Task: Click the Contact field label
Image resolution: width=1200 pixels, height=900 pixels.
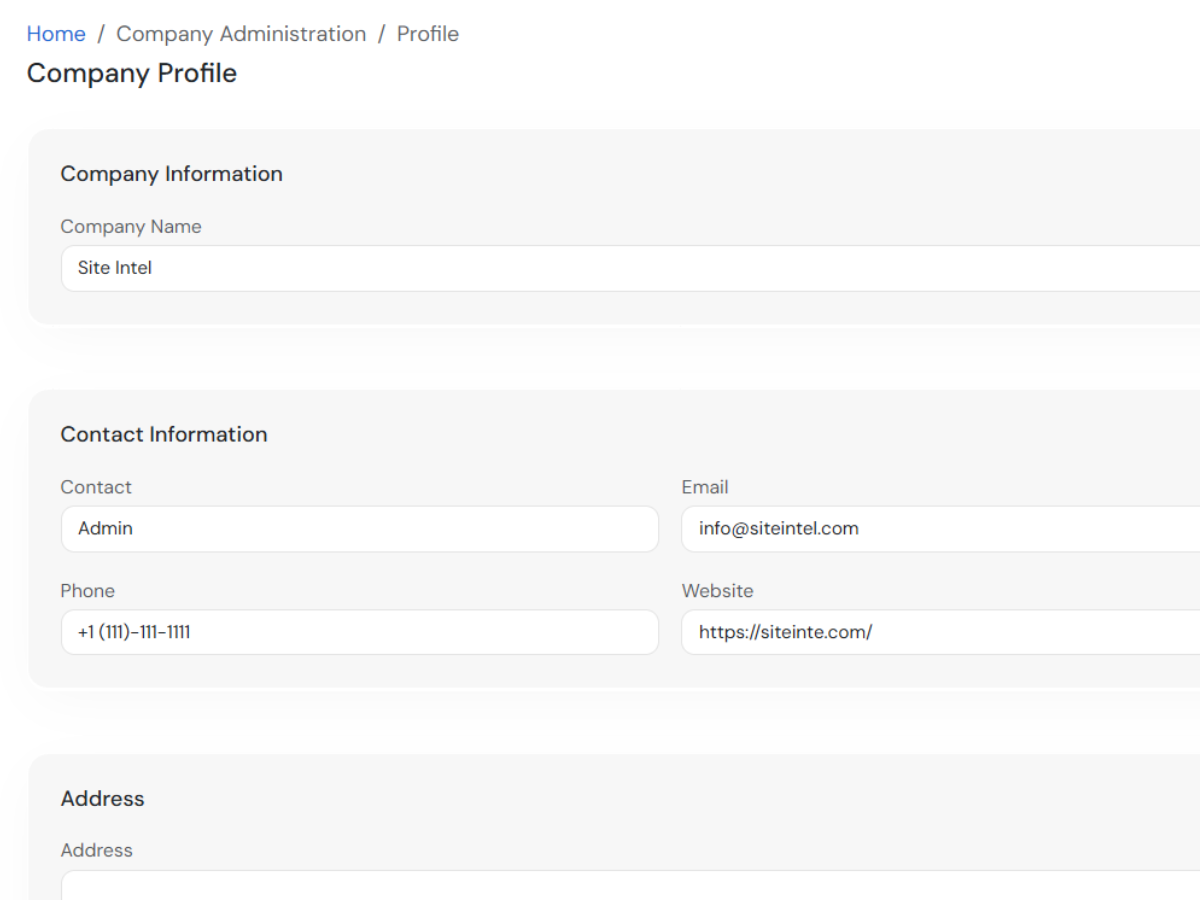Action: click(x=96, y=487)
